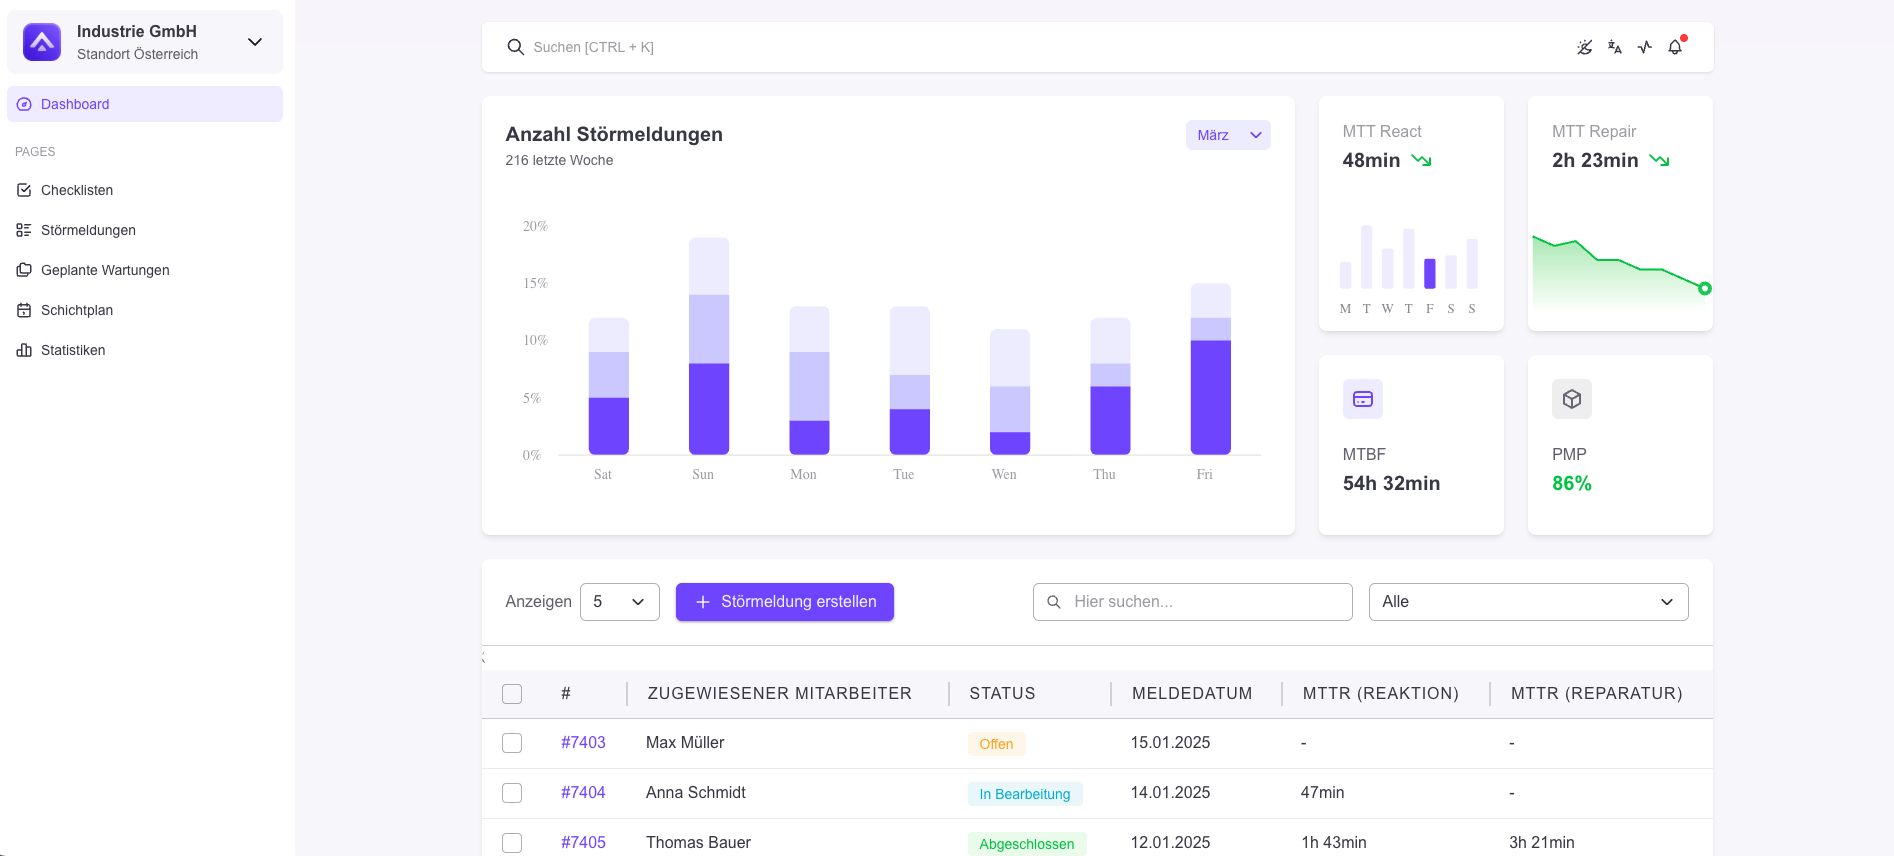Toggle the dark mode theme icon
Image resolution: width=1894 pixels, height=856 pixels.
click(1584, 47)
